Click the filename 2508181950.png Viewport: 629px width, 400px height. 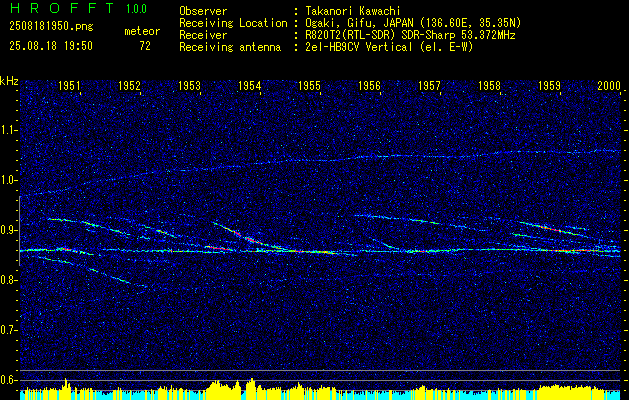coord(51,27)
